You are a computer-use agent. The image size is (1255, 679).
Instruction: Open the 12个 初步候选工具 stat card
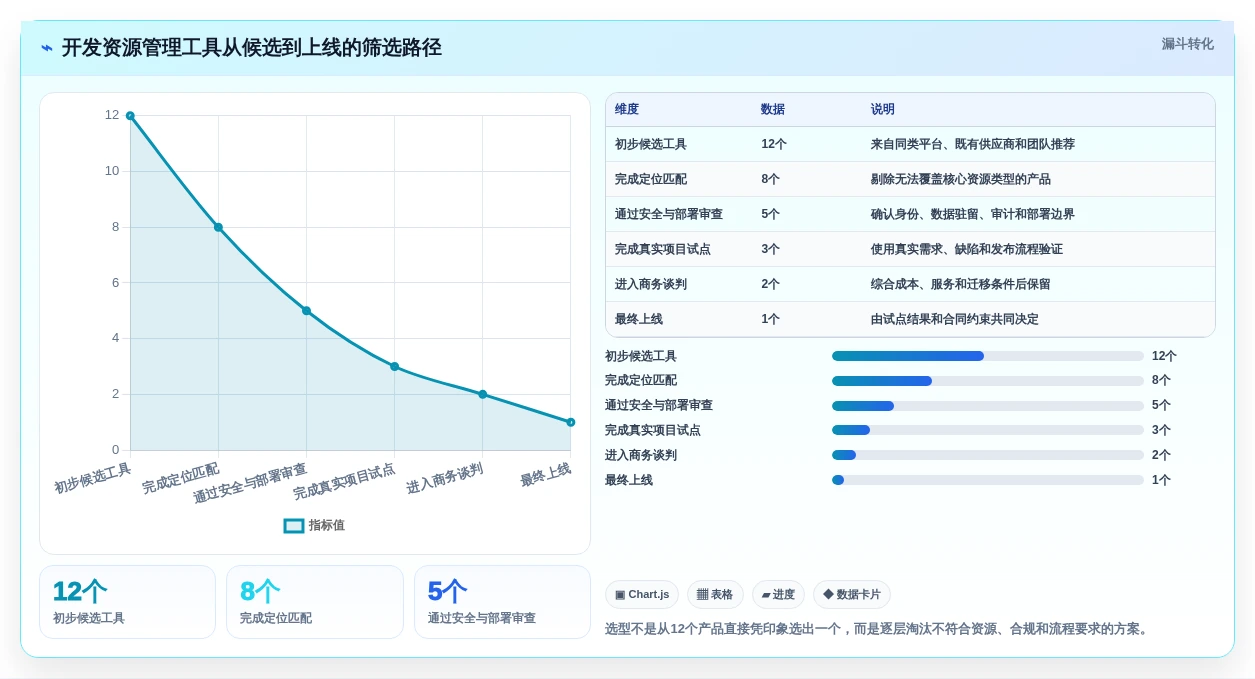[127, 602]
